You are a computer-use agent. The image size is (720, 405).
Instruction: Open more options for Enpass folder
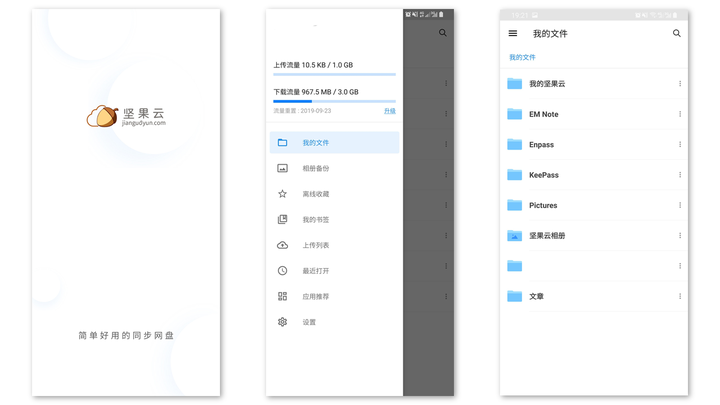680,144
